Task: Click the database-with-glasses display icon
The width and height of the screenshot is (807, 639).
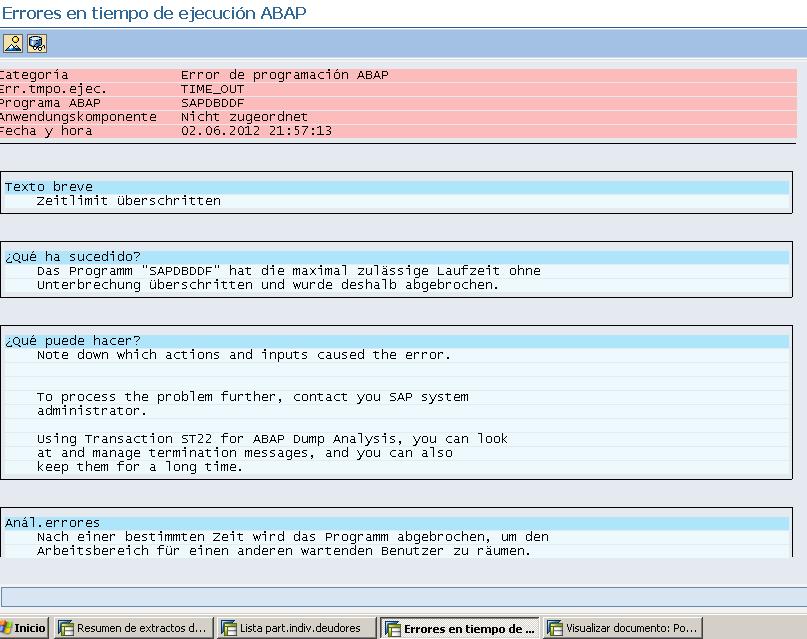Action: pyautogui.click(x=37, y=44)
